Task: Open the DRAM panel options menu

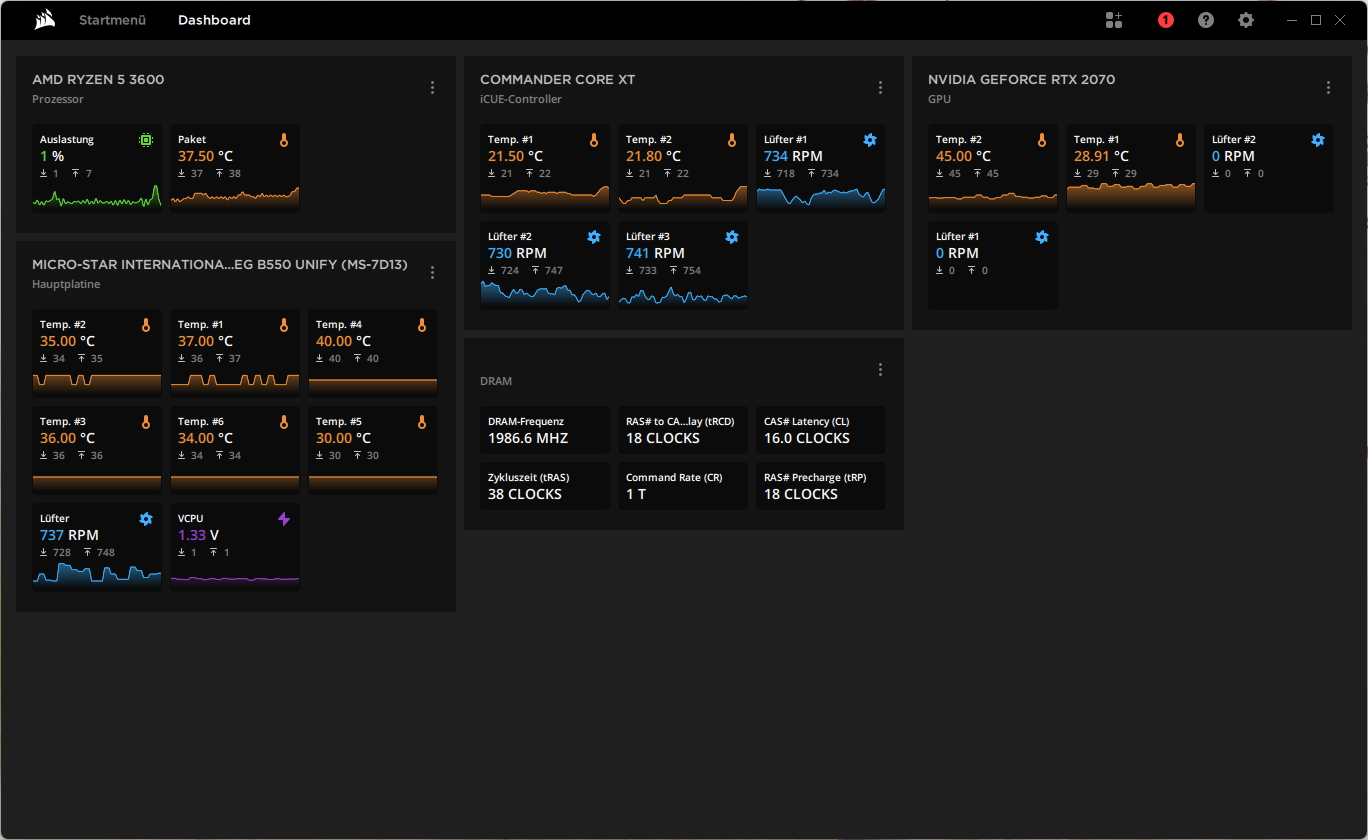Action: click(x=880, y=370)
